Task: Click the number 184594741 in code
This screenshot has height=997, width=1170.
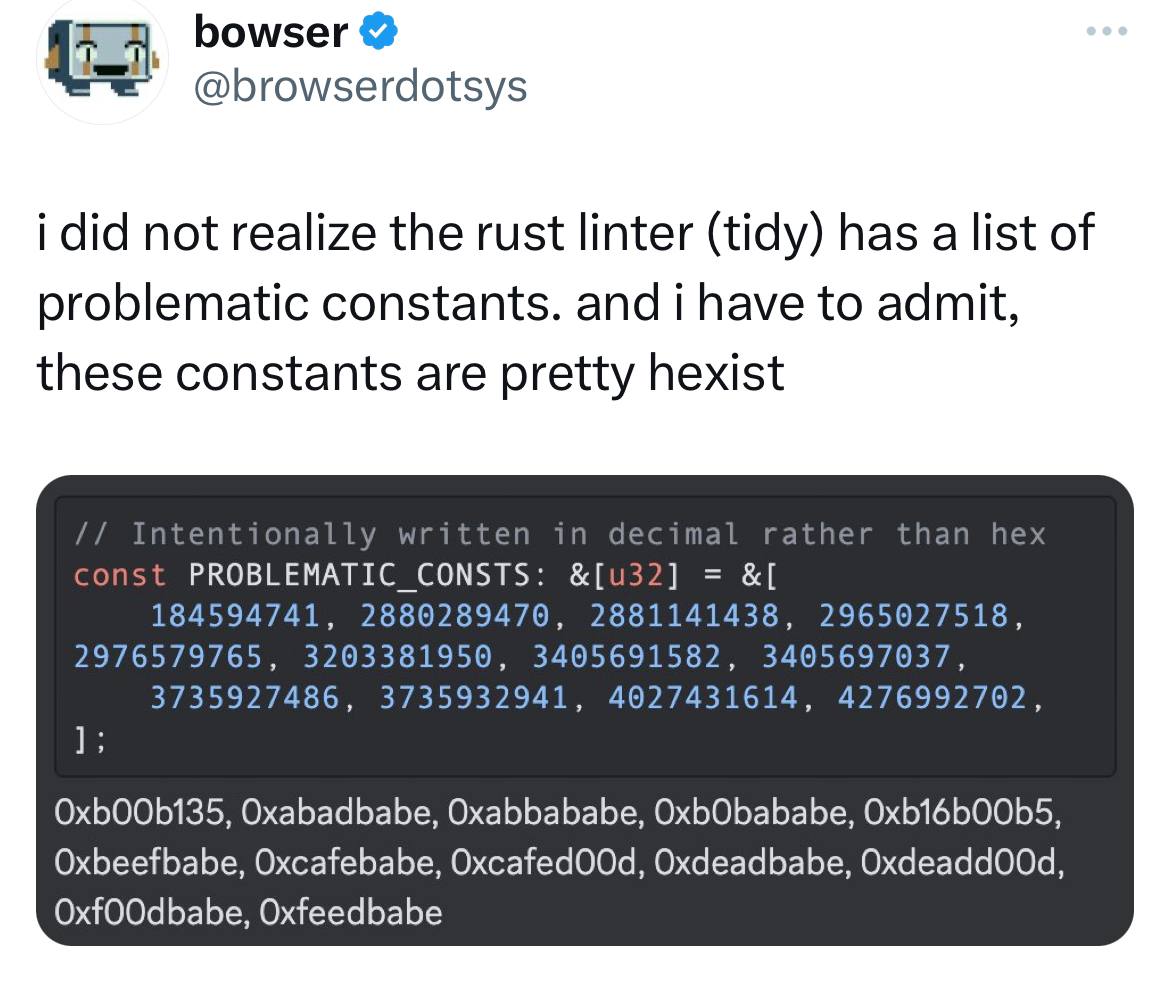Action: pyautogui.click(x=235, y=616)
